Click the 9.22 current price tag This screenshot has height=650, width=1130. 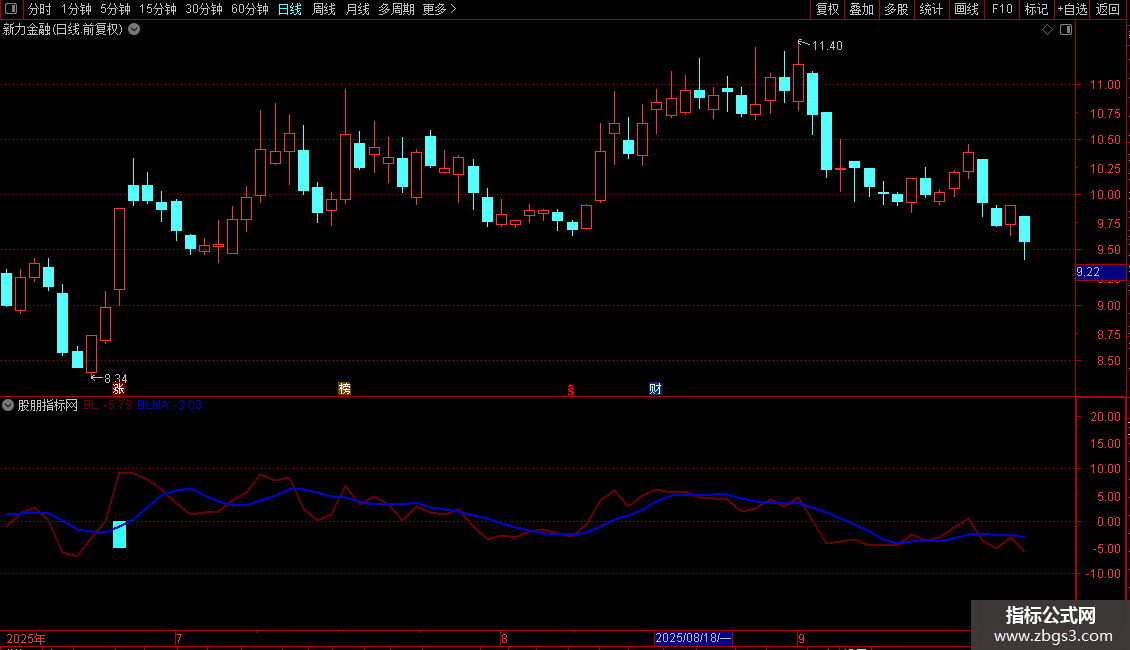click(x=1100, y=272)
